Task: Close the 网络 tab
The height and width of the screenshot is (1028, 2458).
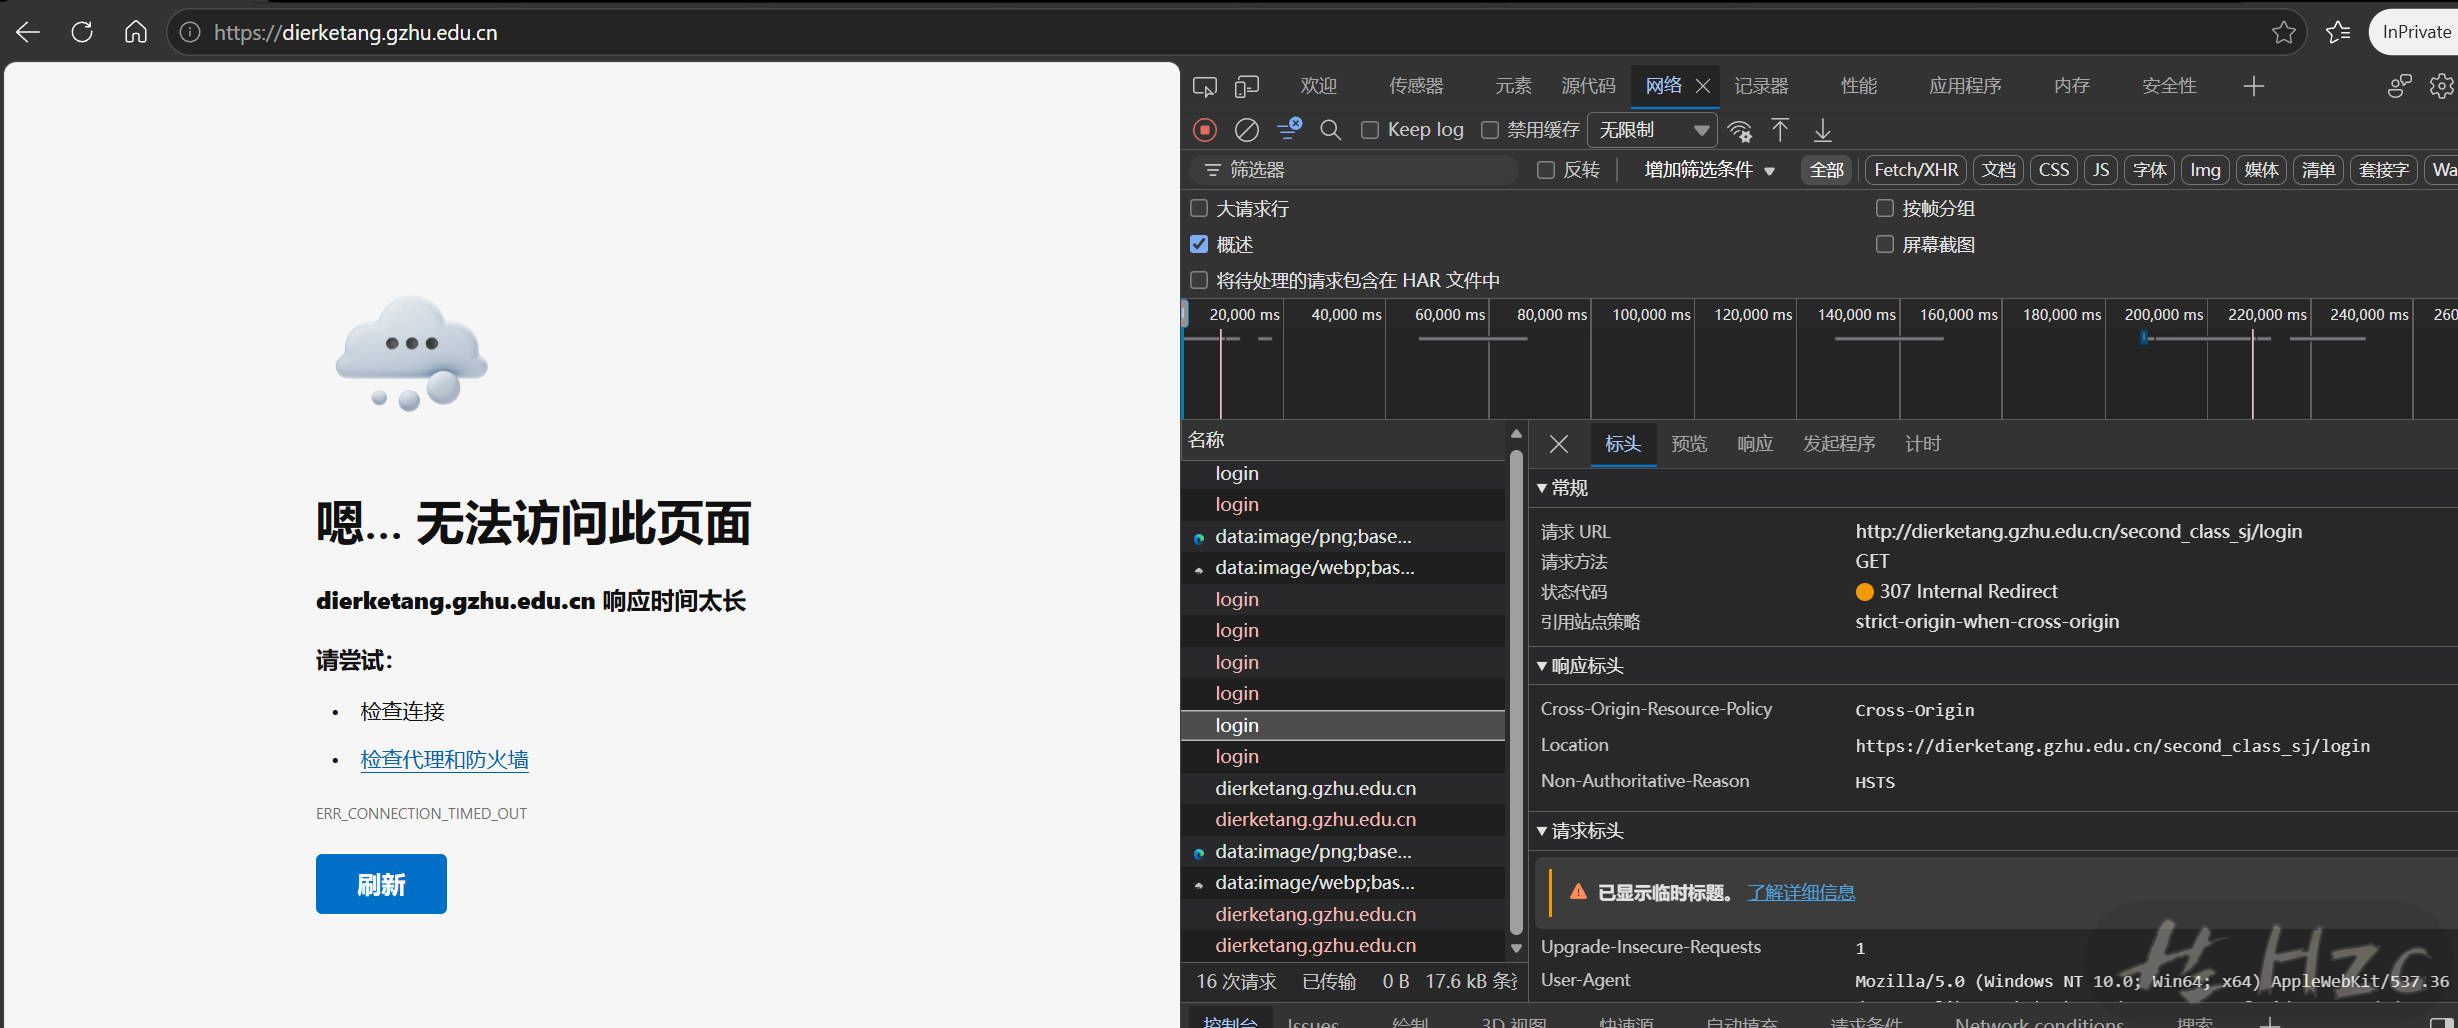Action: point(1703,86)
